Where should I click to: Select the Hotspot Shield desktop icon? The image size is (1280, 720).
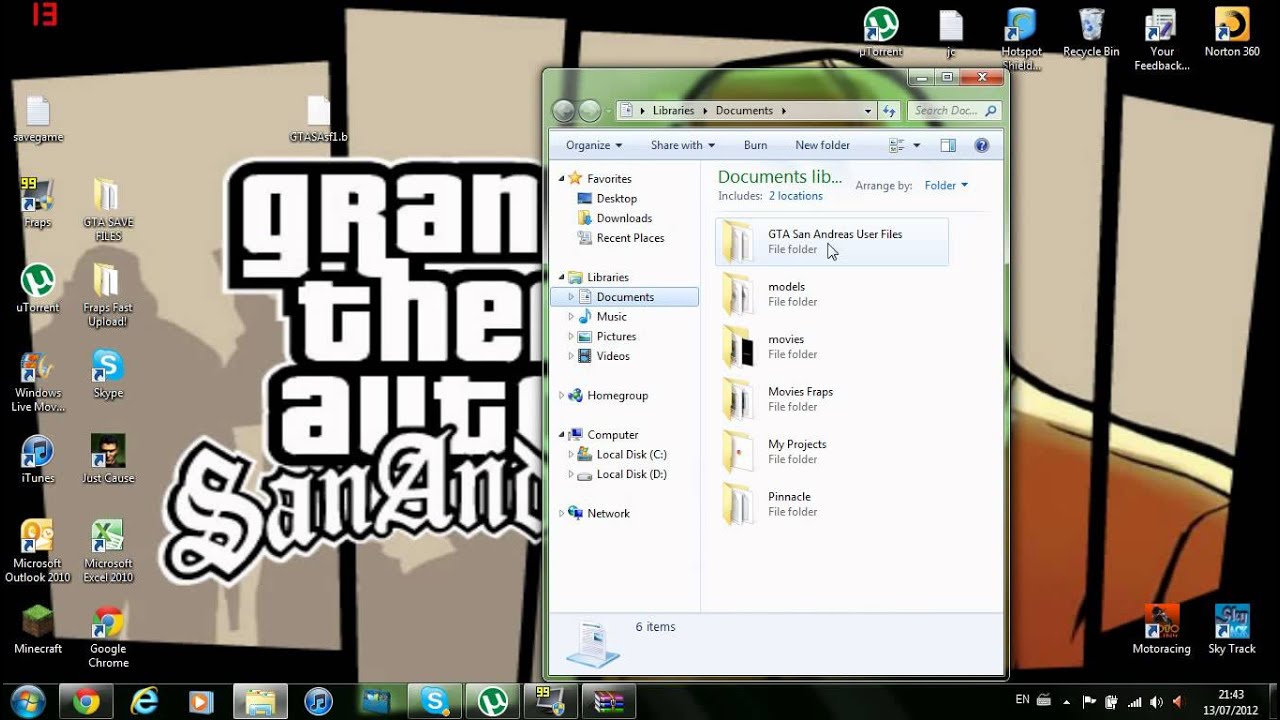pyautogui.click(x=1021, y=40)
